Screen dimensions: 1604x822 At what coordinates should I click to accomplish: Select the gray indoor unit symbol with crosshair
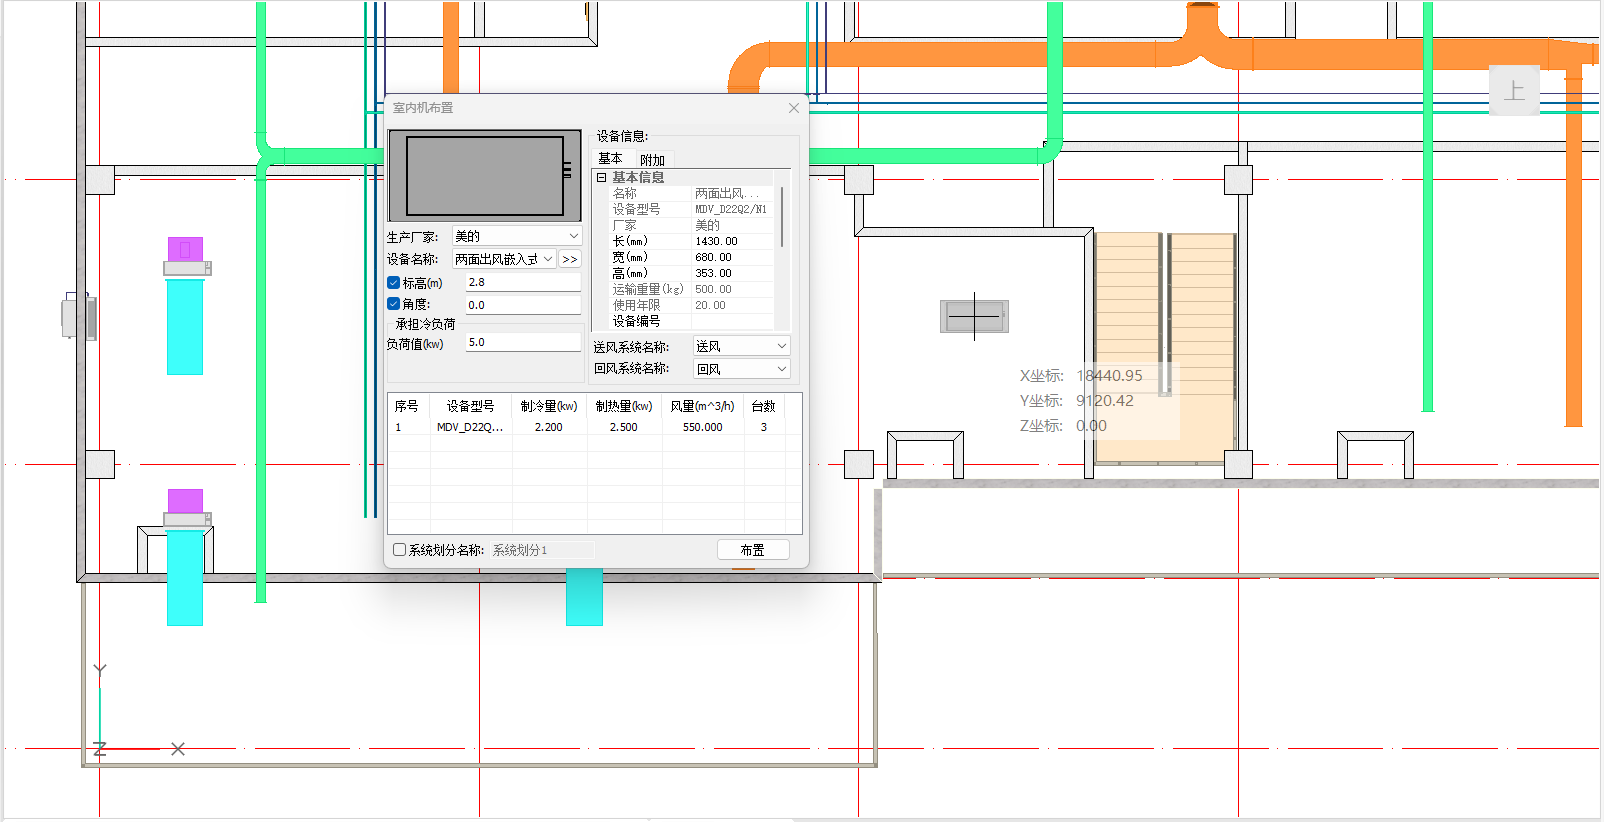[974, 317]
